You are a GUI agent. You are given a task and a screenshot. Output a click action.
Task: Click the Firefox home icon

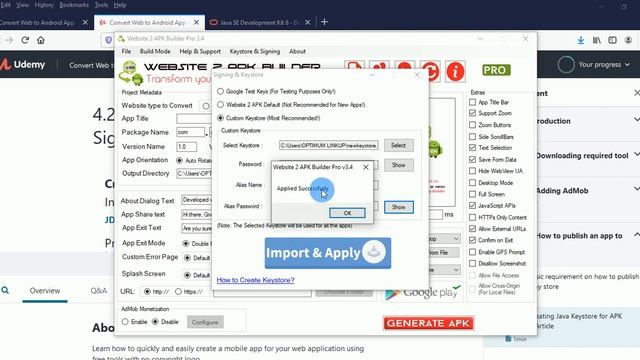pos(41,40)
